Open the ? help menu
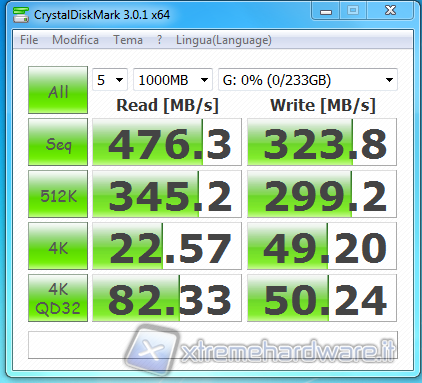422x383 pixels. click(159, 40)
